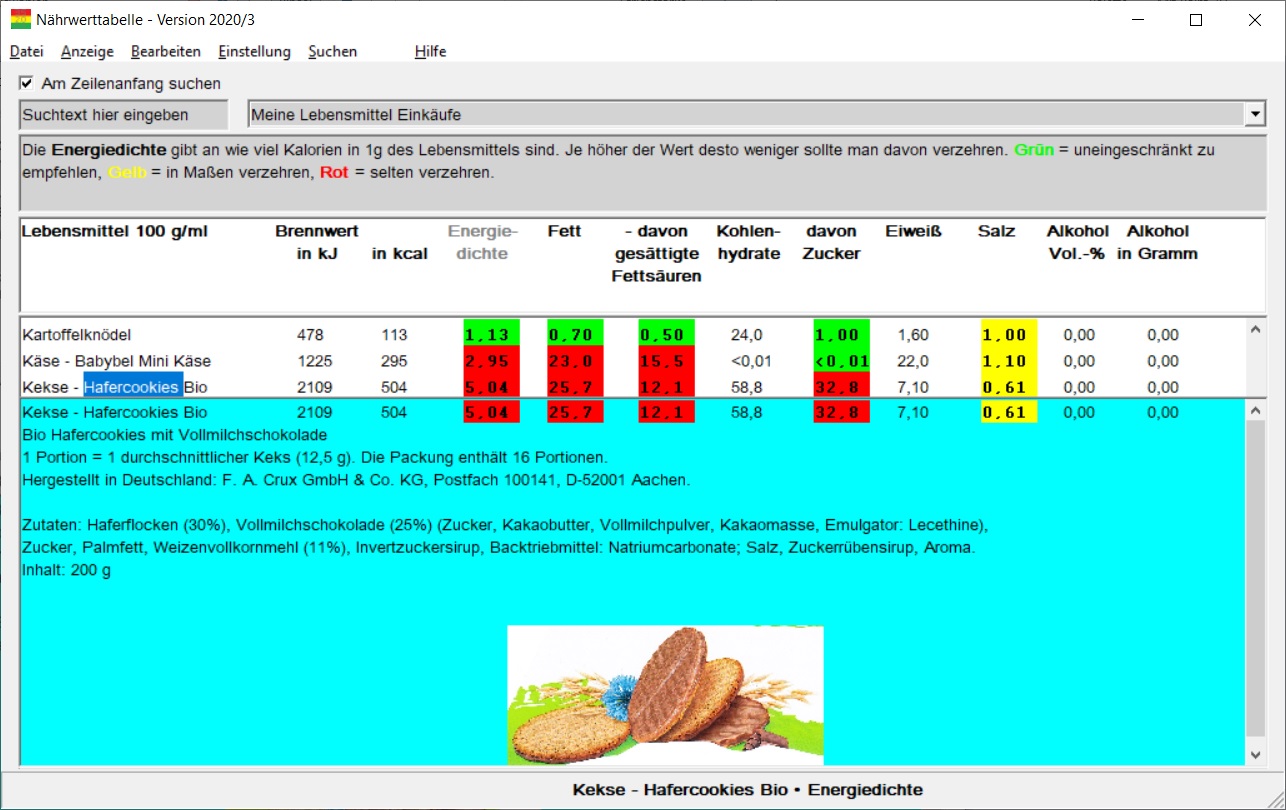This screenshot has height=810, width=1286.
Task: Select the Kartoffelknödel row in list
Action: pyautogui.click(x=632, y=335)
